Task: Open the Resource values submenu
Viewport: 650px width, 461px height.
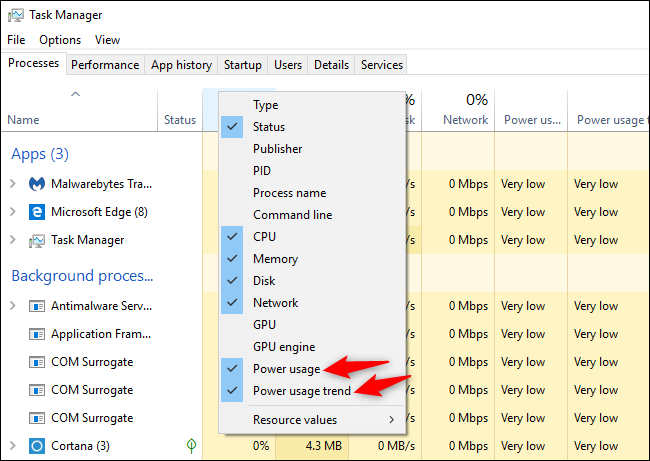Action: (310, 420)
